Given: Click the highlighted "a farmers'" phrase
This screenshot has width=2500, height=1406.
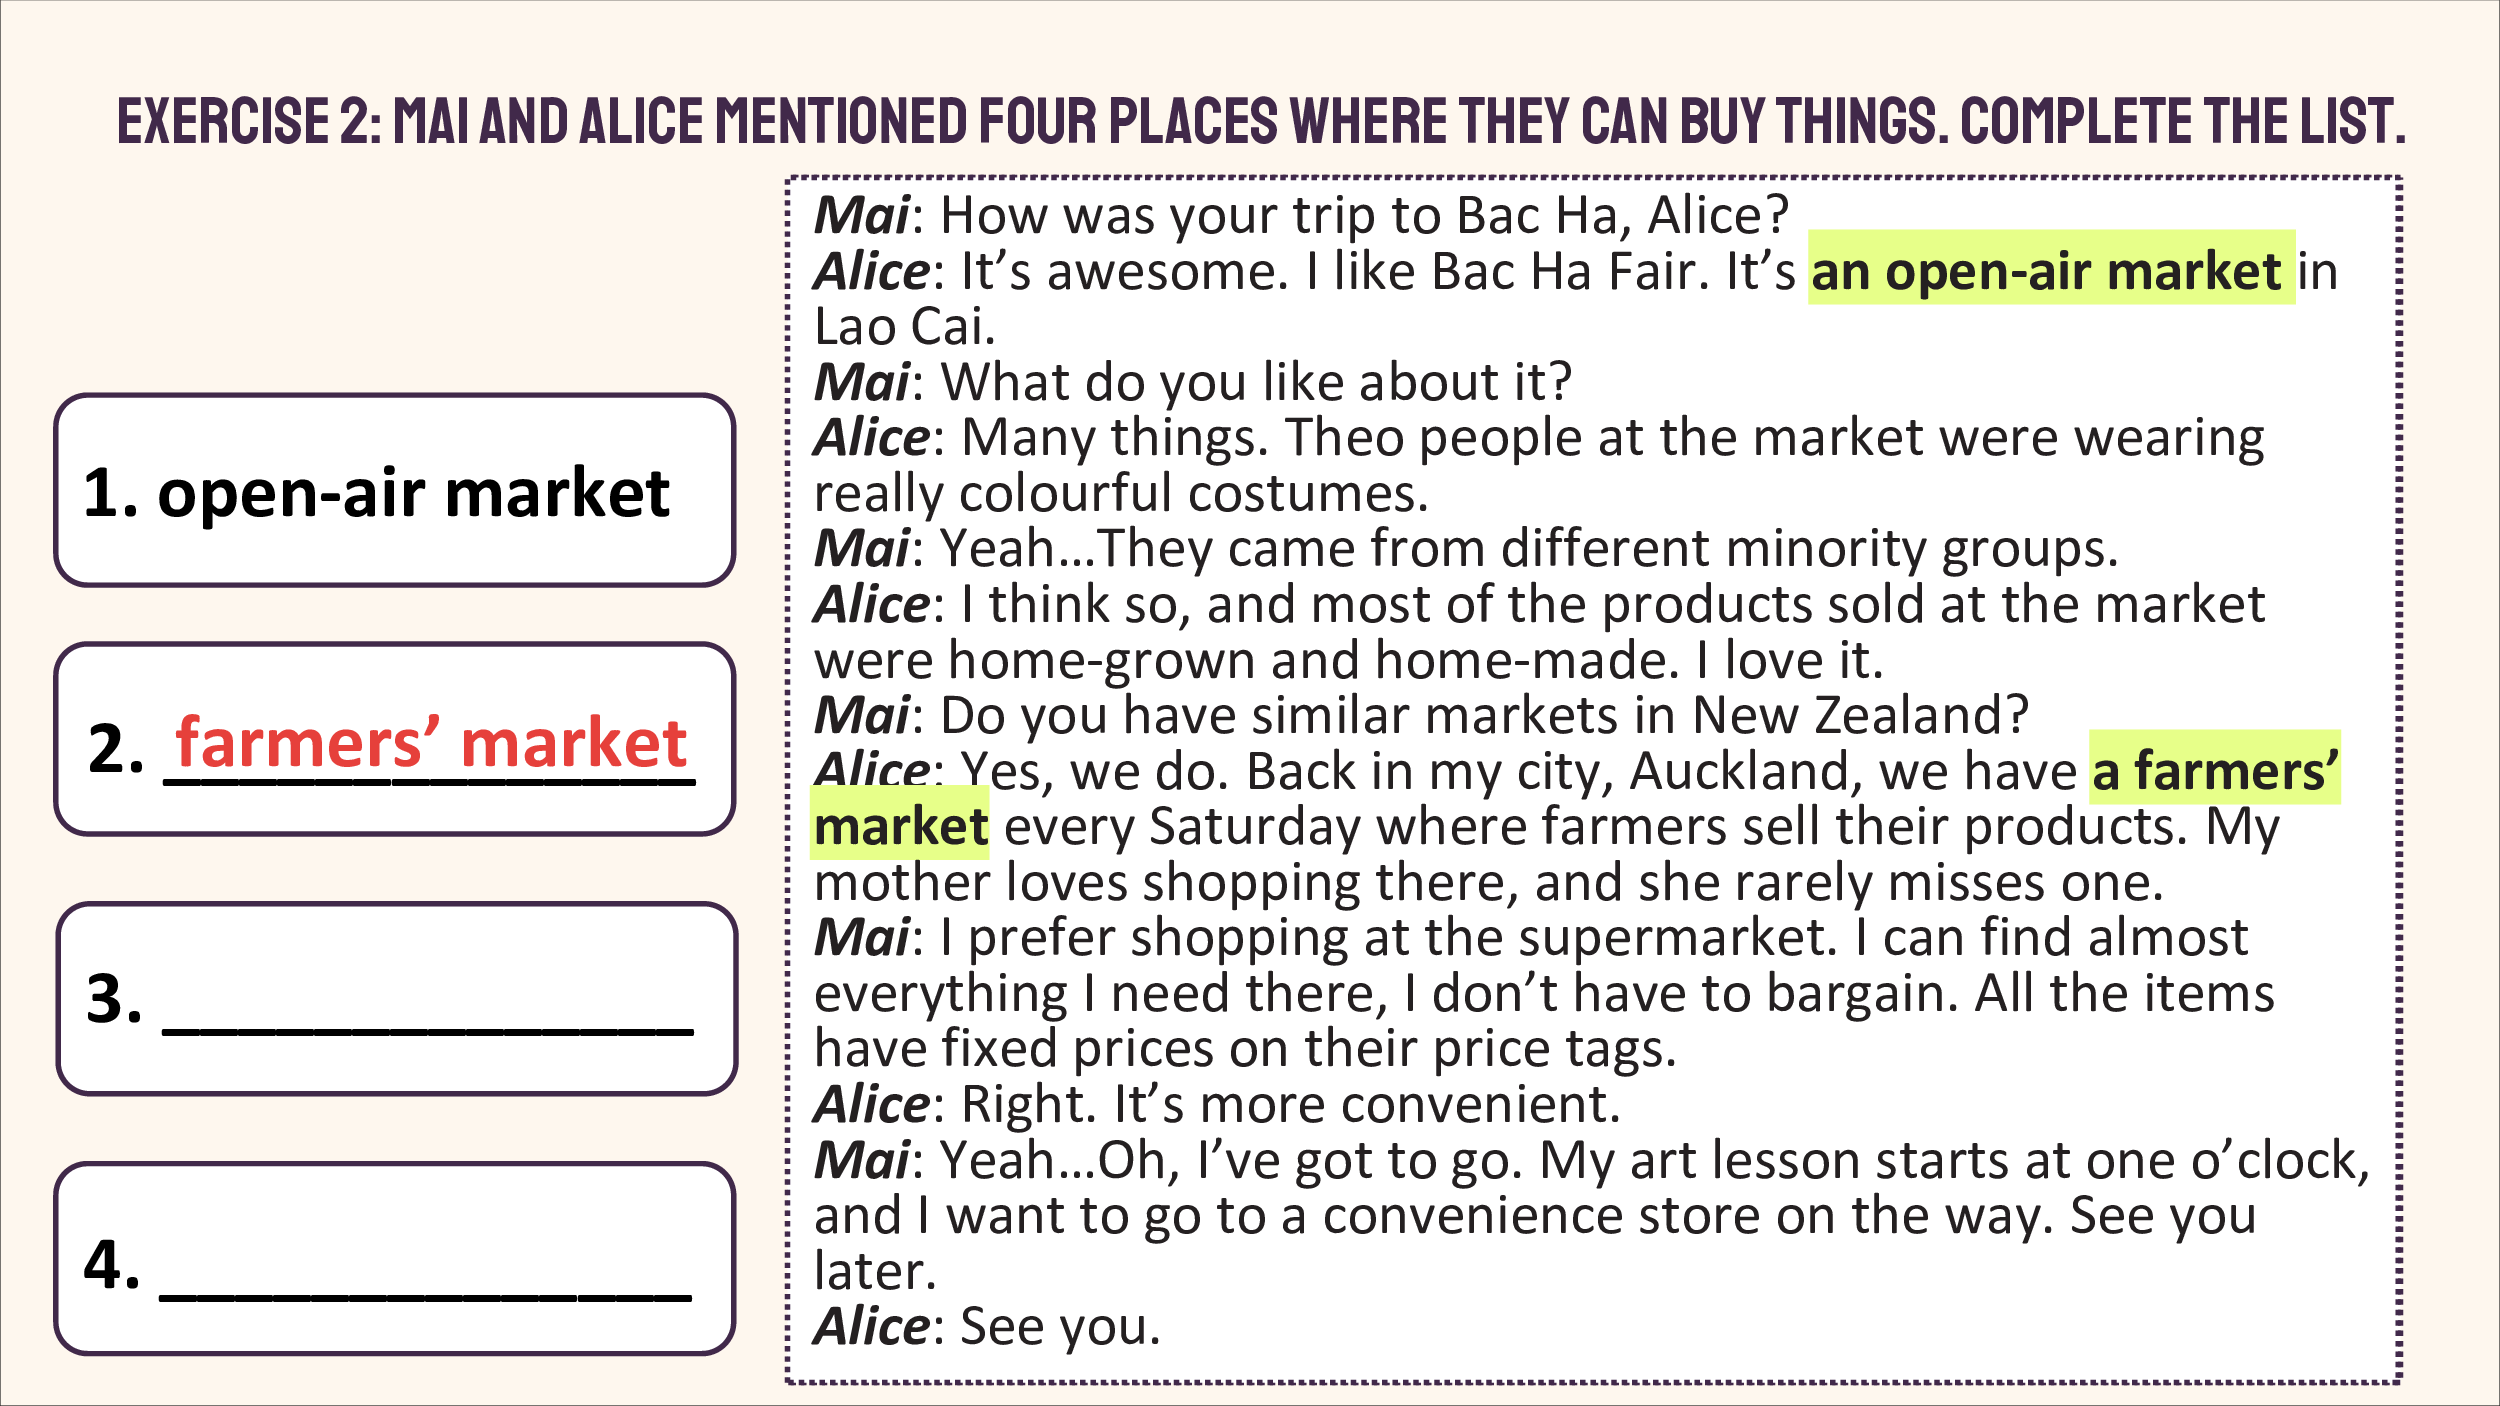Looking at the screenshot, I should pyautogui.click(x=2215, y=768).
